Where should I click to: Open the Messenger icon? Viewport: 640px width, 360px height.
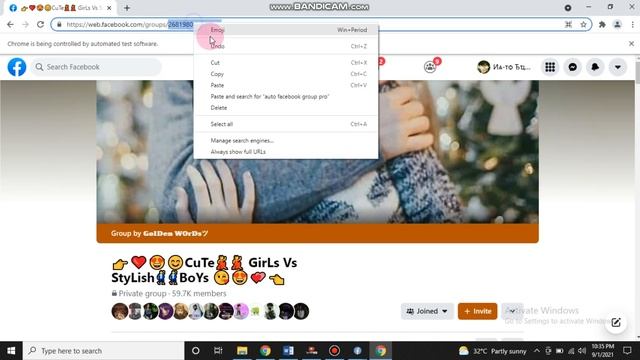click(x=573, y=67)
